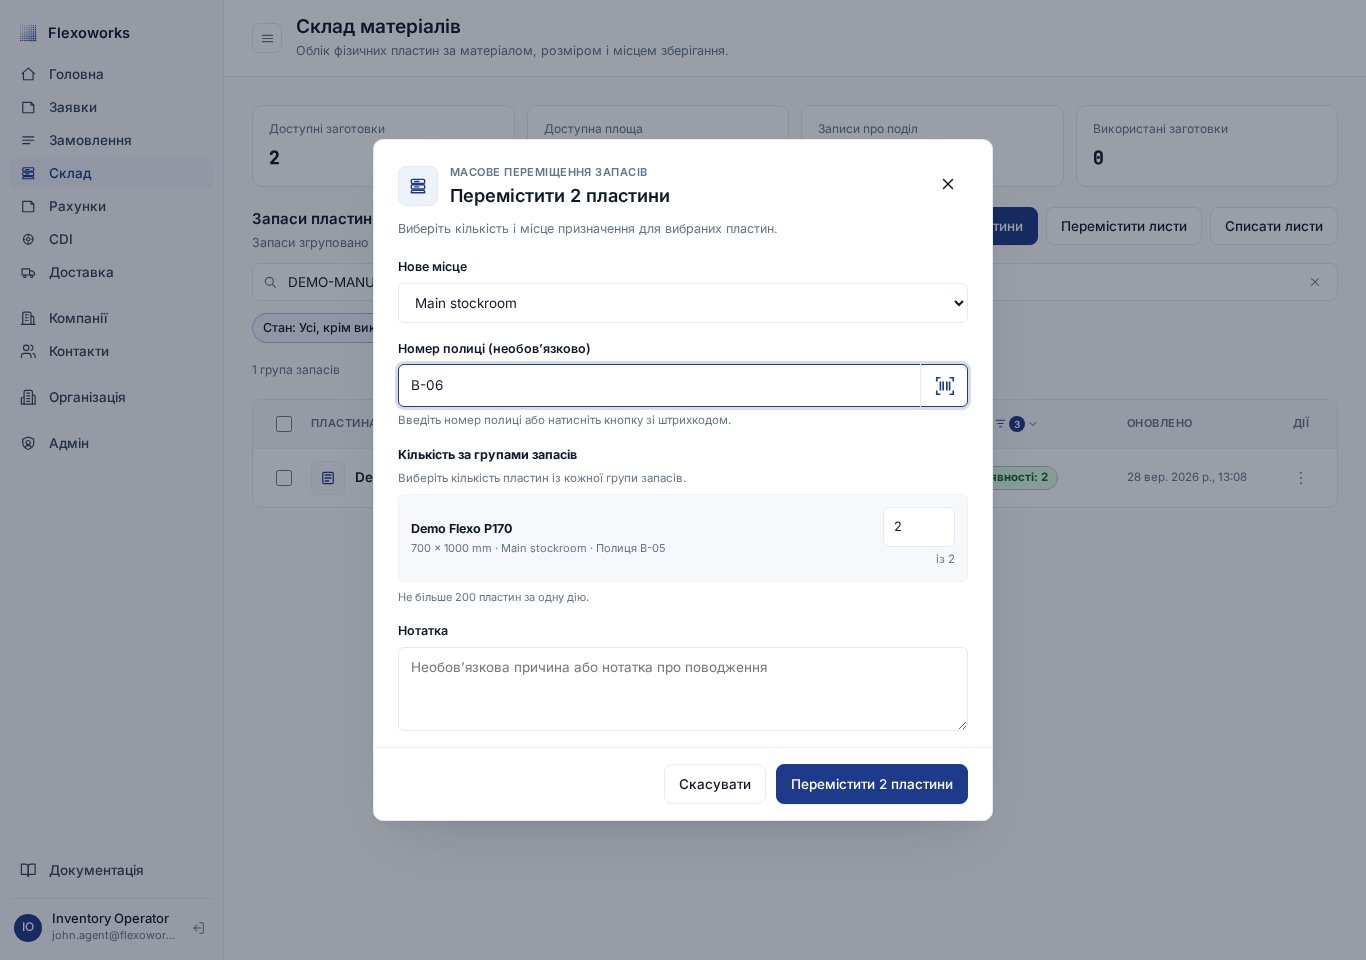This screenshot has height=960, width=1366.
Task: Click the Доставка truck icon
Action: pyautogui.click(x=28, y=272)
